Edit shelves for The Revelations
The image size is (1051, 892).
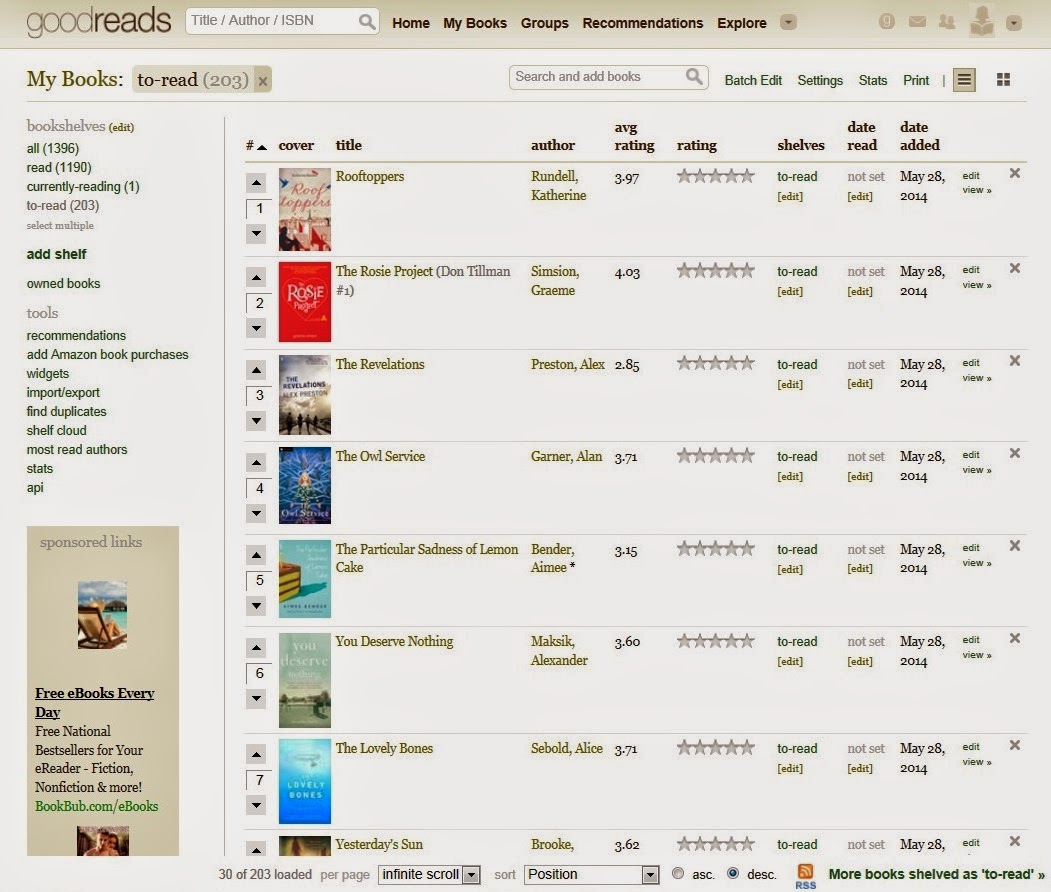coord(790,384)
